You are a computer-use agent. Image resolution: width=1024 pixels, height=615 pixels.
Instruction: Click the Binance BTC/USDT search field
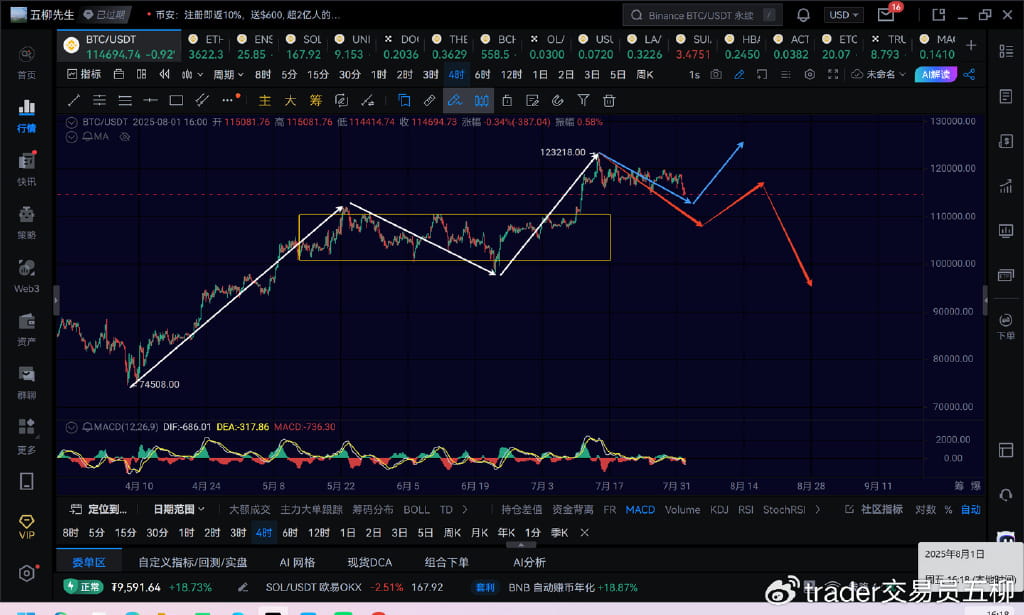tap(702, 15)
